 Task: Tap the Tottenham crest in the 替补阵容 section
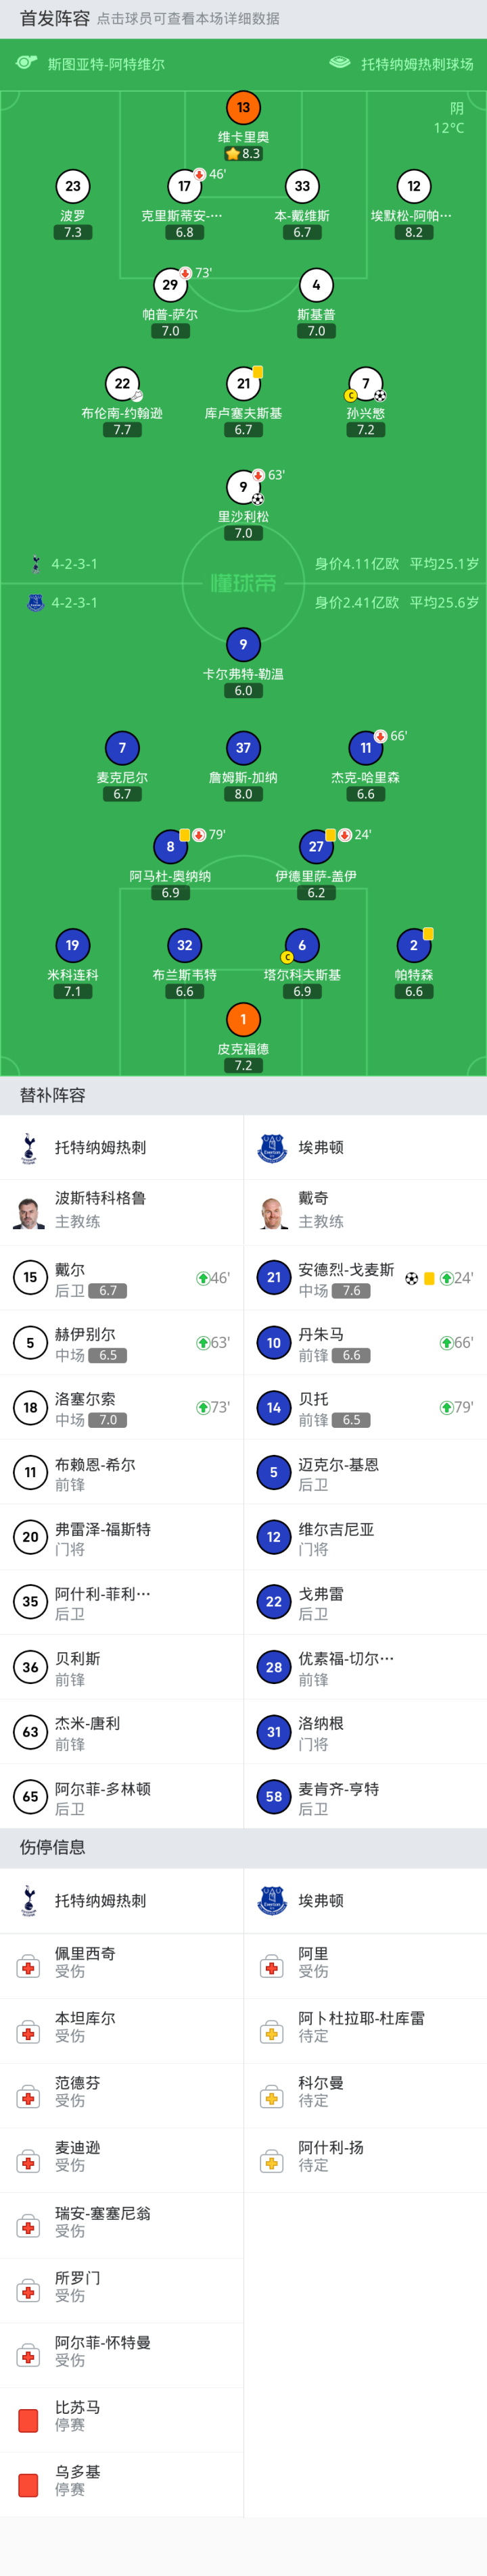click(29, 1147)
